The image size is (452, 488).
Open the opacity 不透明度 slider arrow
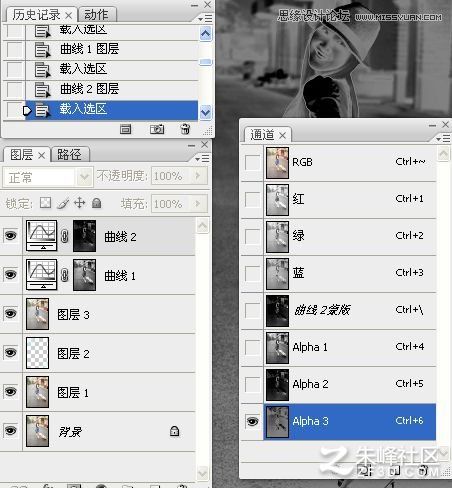198,175
